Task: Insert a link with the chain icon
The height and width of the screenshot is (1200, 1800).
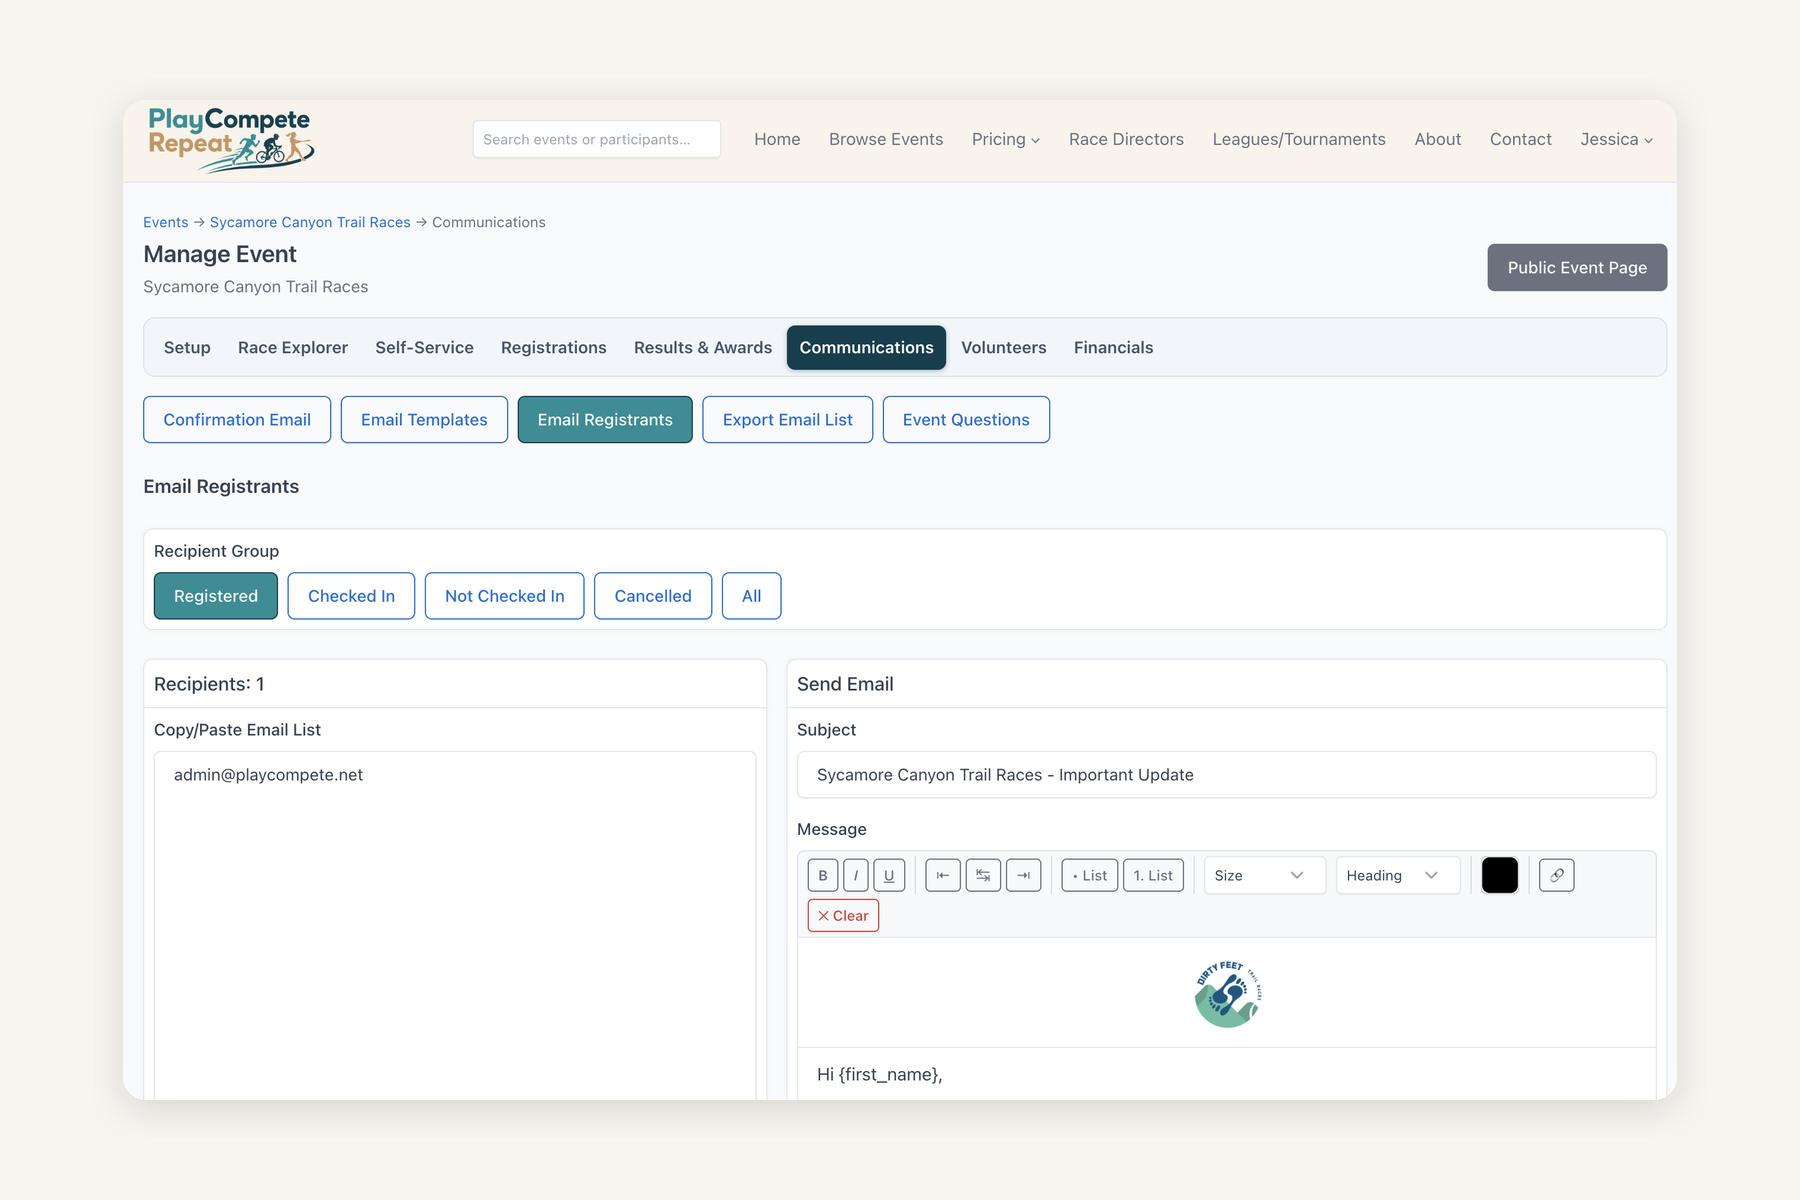Action: (1556, 875)
